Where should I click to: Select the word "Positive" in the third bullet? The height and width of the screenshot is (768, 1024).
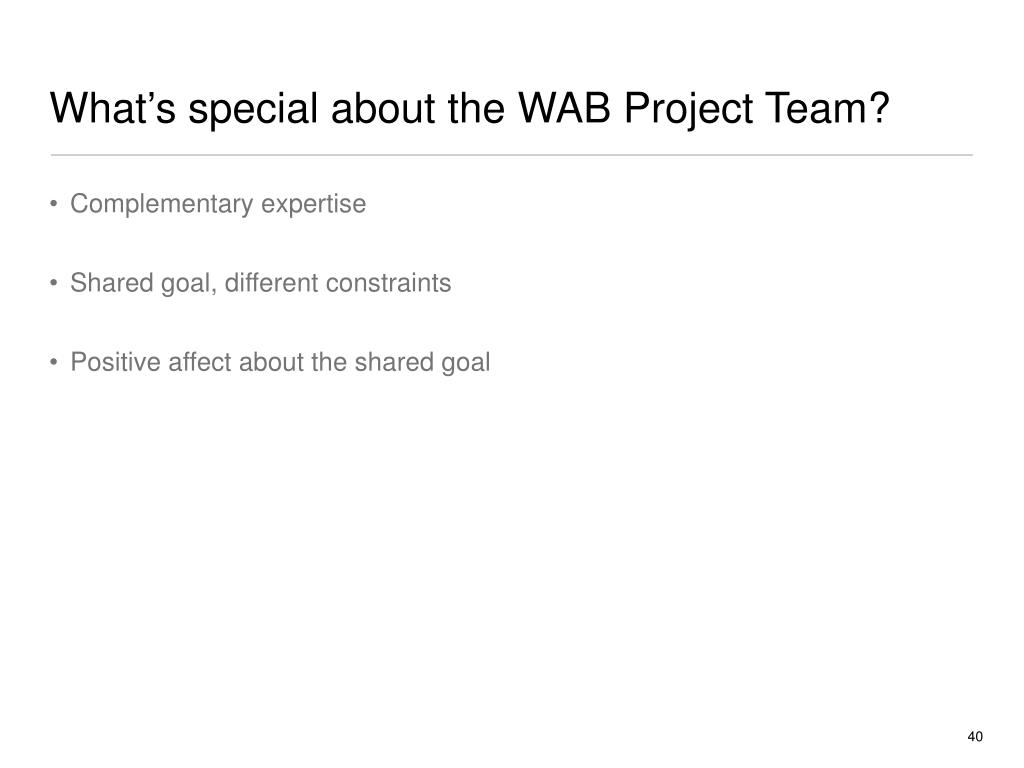pos(115,362)
